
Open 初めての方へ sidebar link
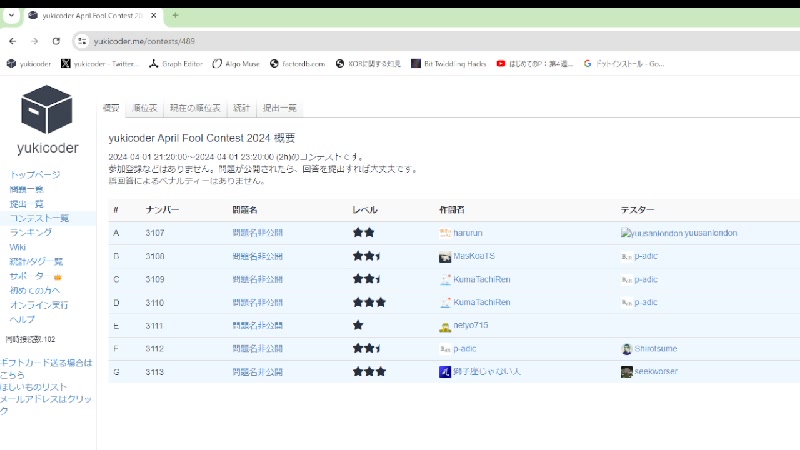click(35, 290)
